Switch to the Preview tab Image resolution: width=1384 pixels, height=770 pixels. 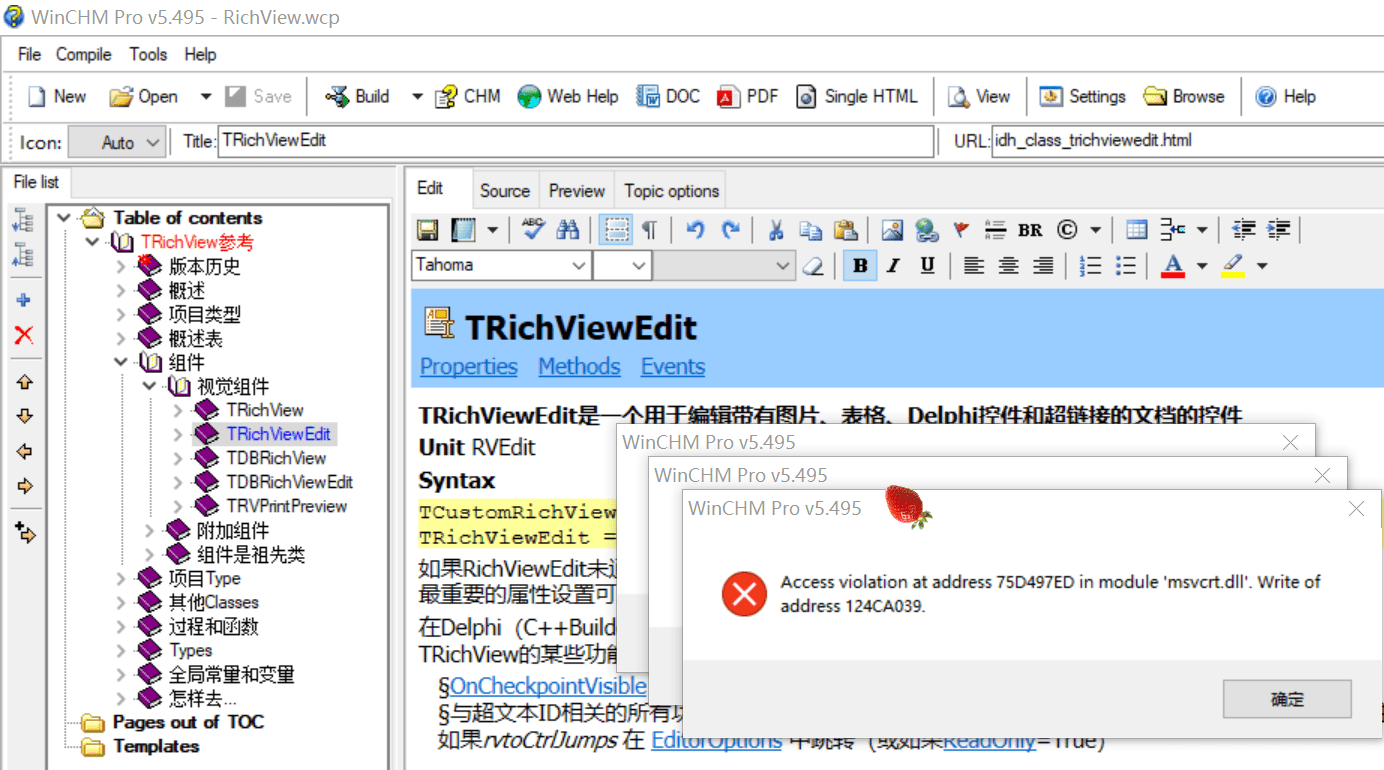[577, 190]
